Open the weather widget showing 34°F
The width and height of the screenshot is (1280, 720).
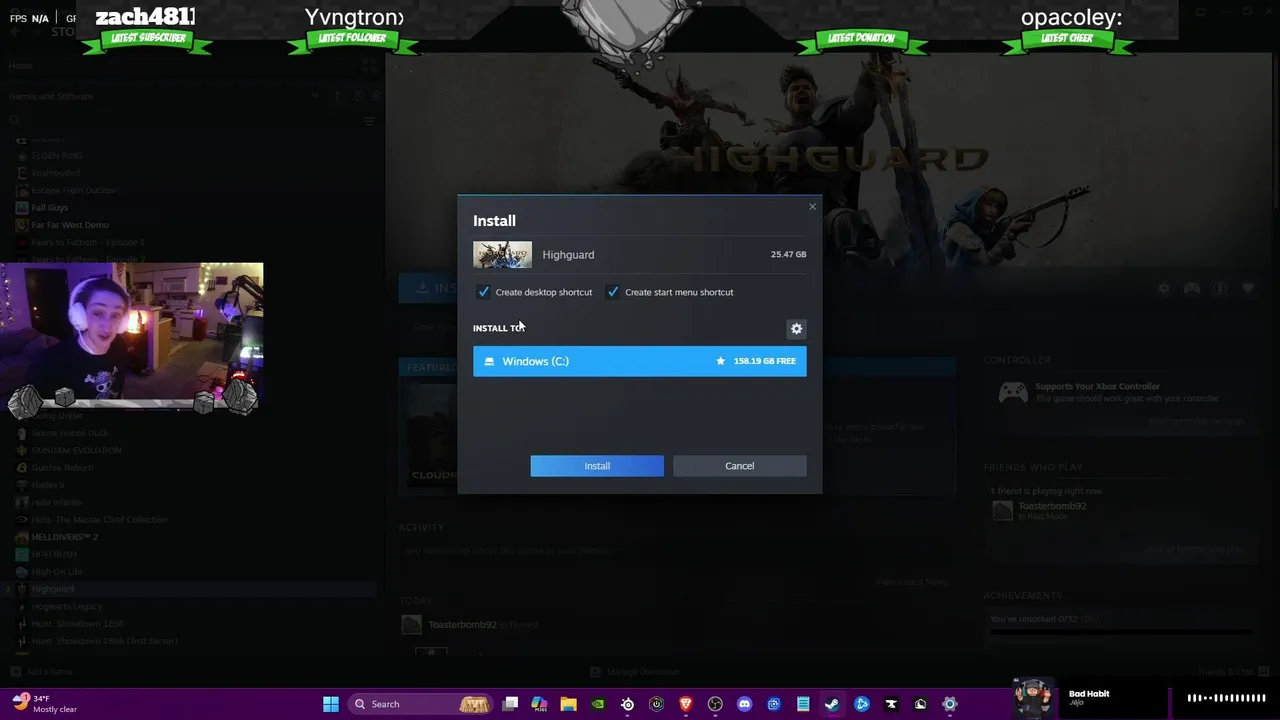click(45, 704)
